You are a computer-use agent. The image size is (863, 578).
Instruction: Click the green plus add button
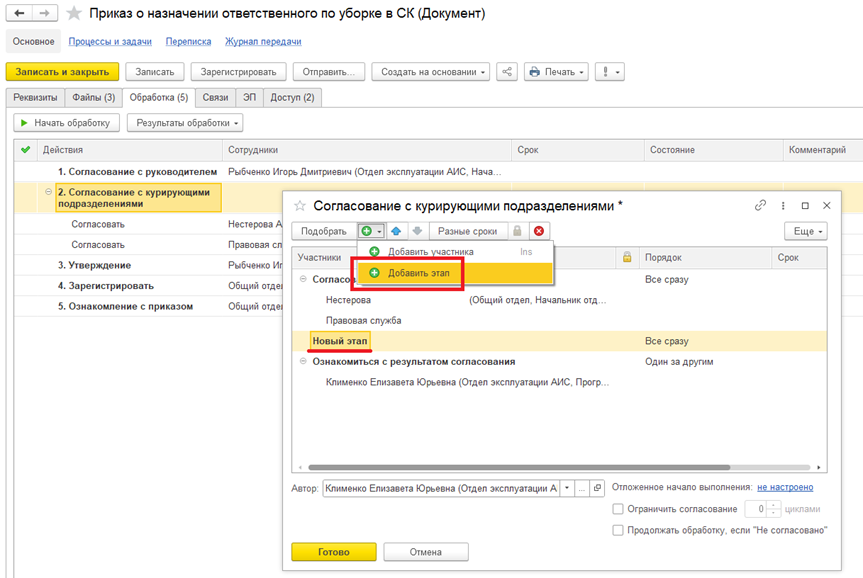[367, 231]
